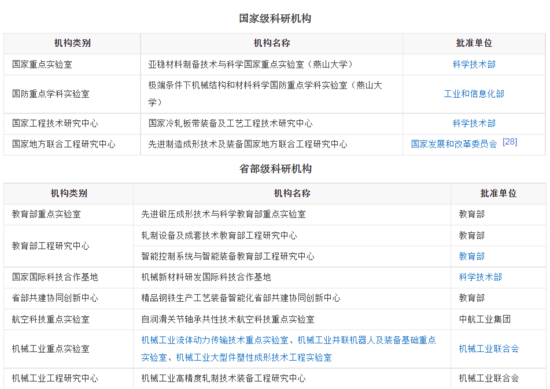Select 精品钢铁生产工艺装备智能化省部共建协同创新中心 cell

[292, 298]
